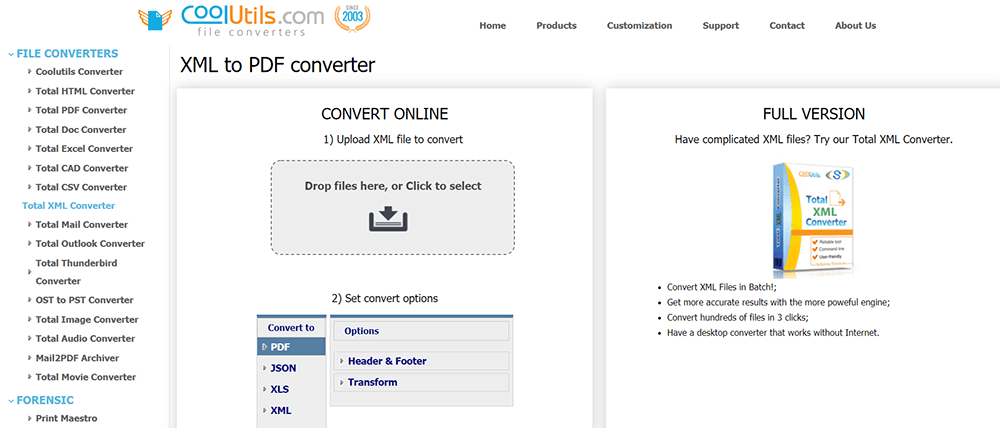Go to the Support menu item
The width and height of the screenshot is (1000, 428).
720,26
